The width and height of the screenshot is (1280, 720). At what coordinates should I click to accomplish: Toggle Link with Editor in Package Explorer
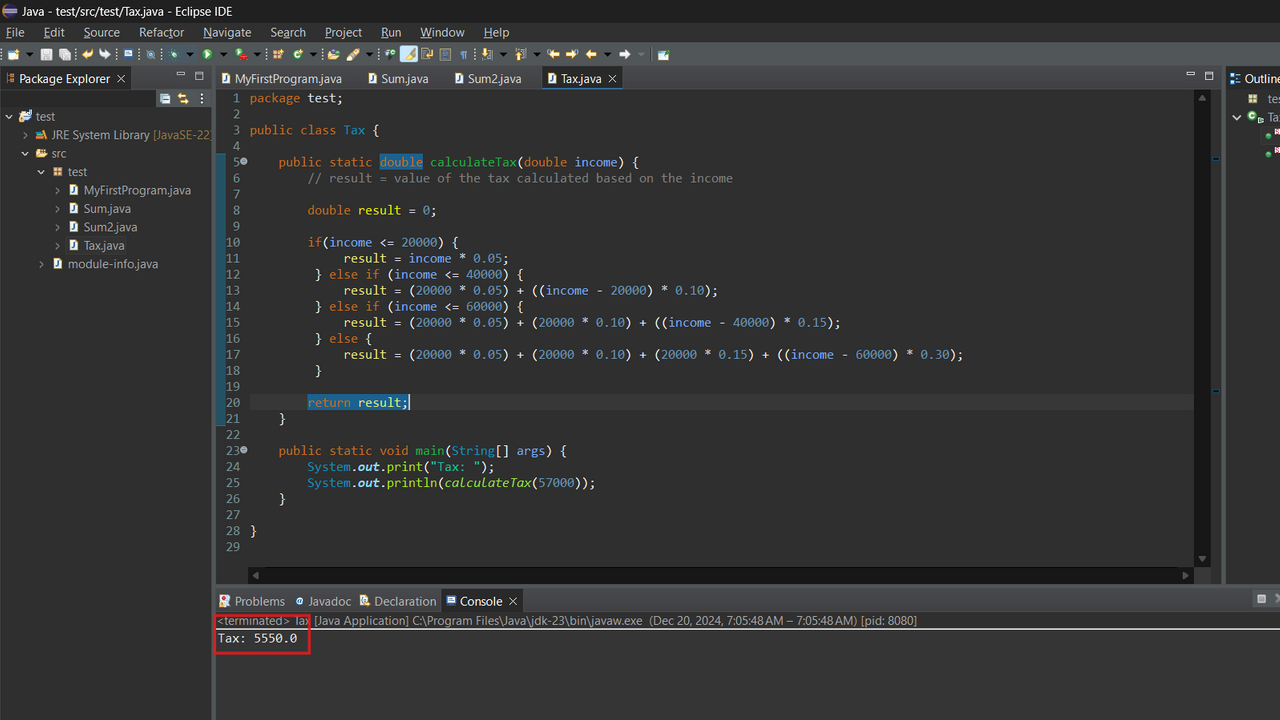coord(183,98)
